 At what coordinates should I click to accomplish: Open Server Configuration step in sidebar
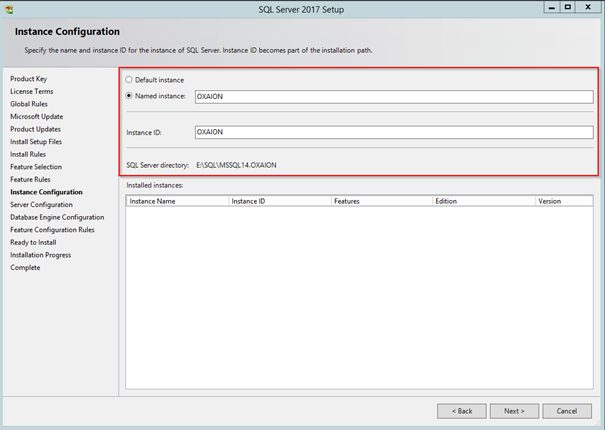click(41, 205)
